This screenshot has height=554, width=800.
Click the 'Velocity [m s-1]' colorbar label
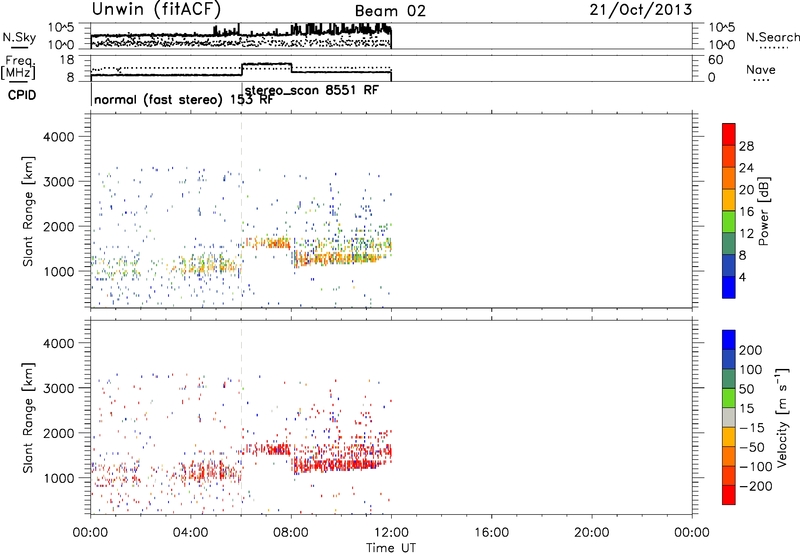(x=782, y=417)
